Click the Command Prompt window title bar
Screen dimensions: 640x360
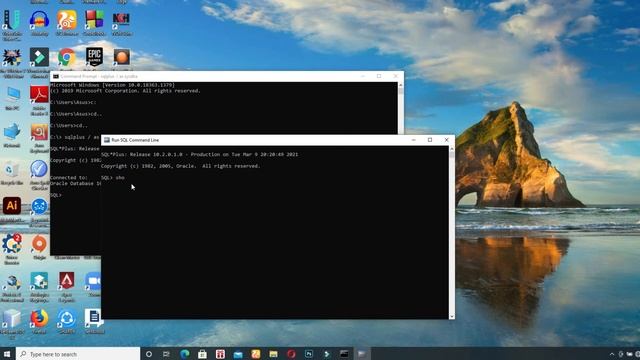pos(227,76)
